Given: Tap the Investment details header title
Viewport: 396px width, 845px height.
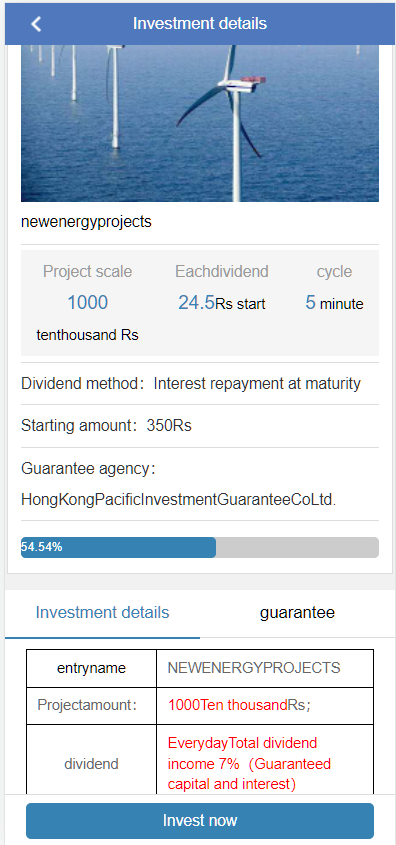Looking at the screenshot, I should coord(200,24).
